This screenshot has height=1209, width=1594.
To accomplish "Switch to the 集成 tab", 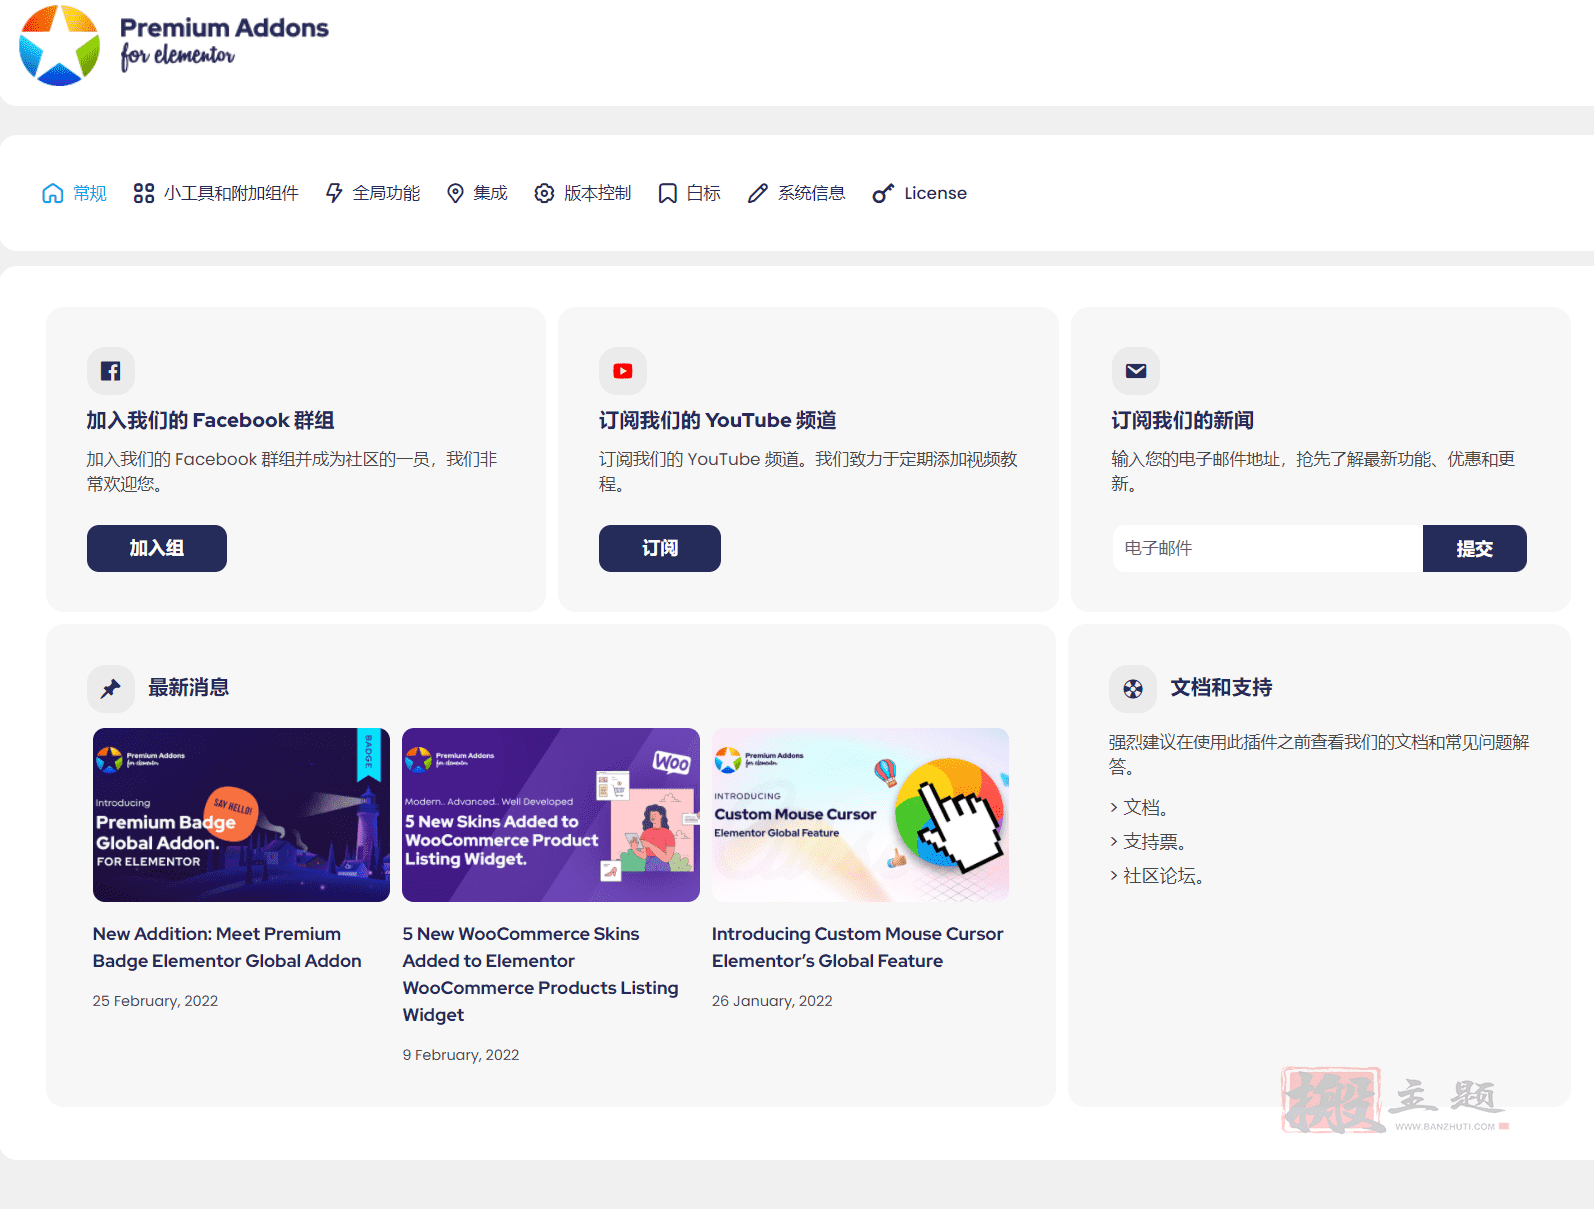I will point(477,193).
